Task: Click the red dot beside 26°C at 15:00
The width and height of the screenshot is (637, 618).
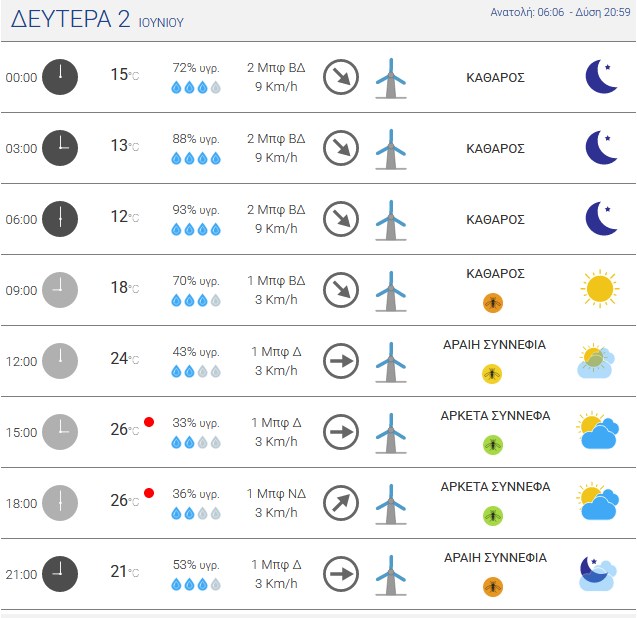Action: pos(149,422)
